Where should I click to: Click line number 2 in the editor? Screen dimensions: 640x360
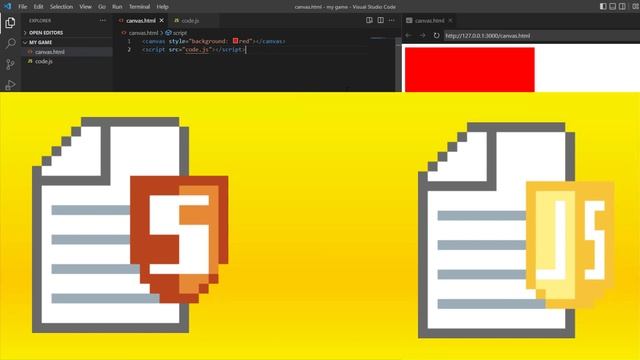tap(129, 49)
